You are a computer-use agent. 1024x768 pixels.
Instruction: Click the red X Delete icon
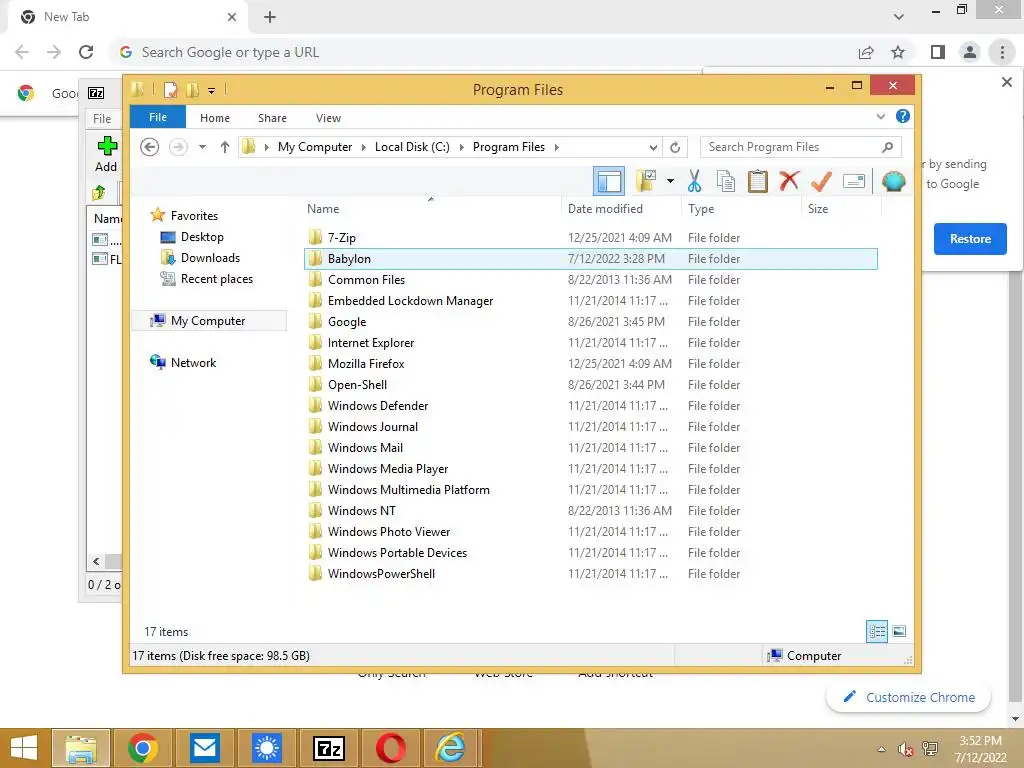click(789, 180)
